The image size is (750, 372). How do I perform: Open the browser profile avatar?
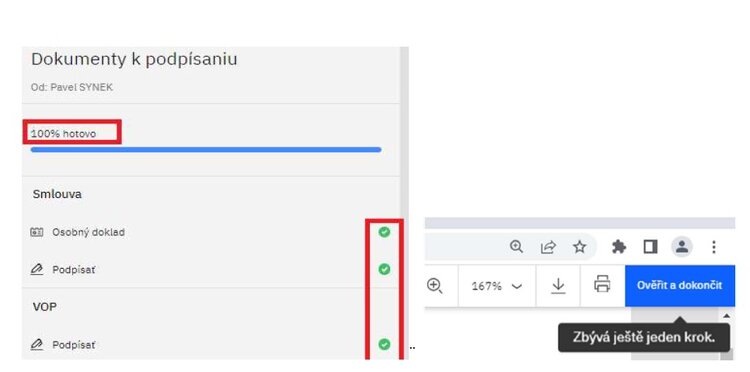[682, 247]
